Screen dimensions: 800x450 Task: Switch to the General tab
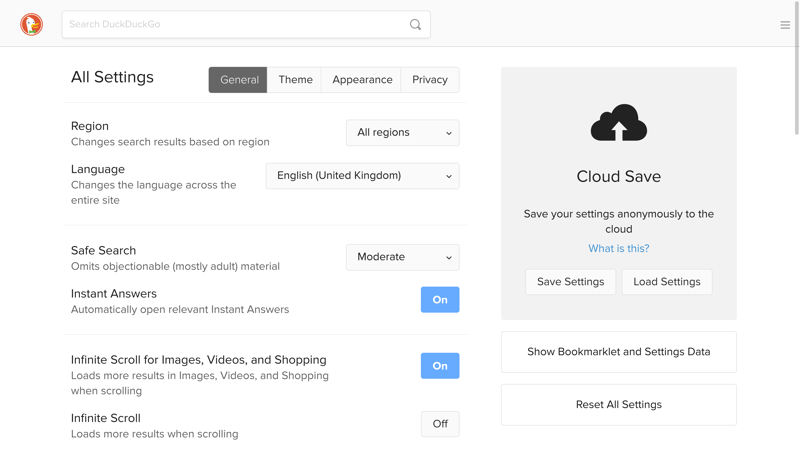point(238,80)
